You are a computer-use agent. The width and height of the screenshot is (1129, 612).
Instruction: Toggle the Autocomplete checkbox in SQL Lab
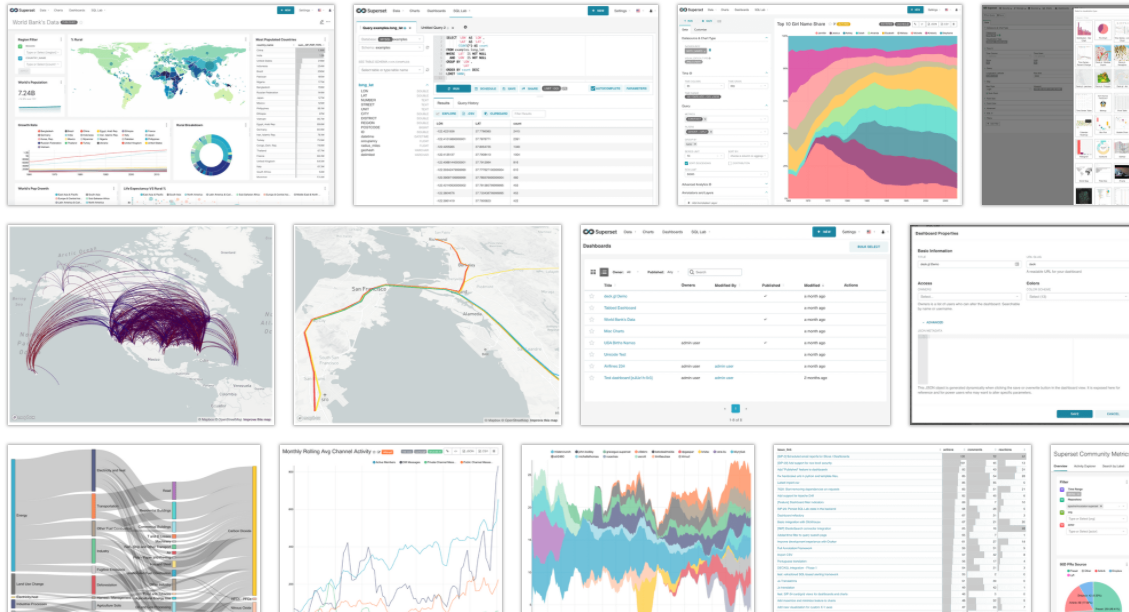coord(593,88)
